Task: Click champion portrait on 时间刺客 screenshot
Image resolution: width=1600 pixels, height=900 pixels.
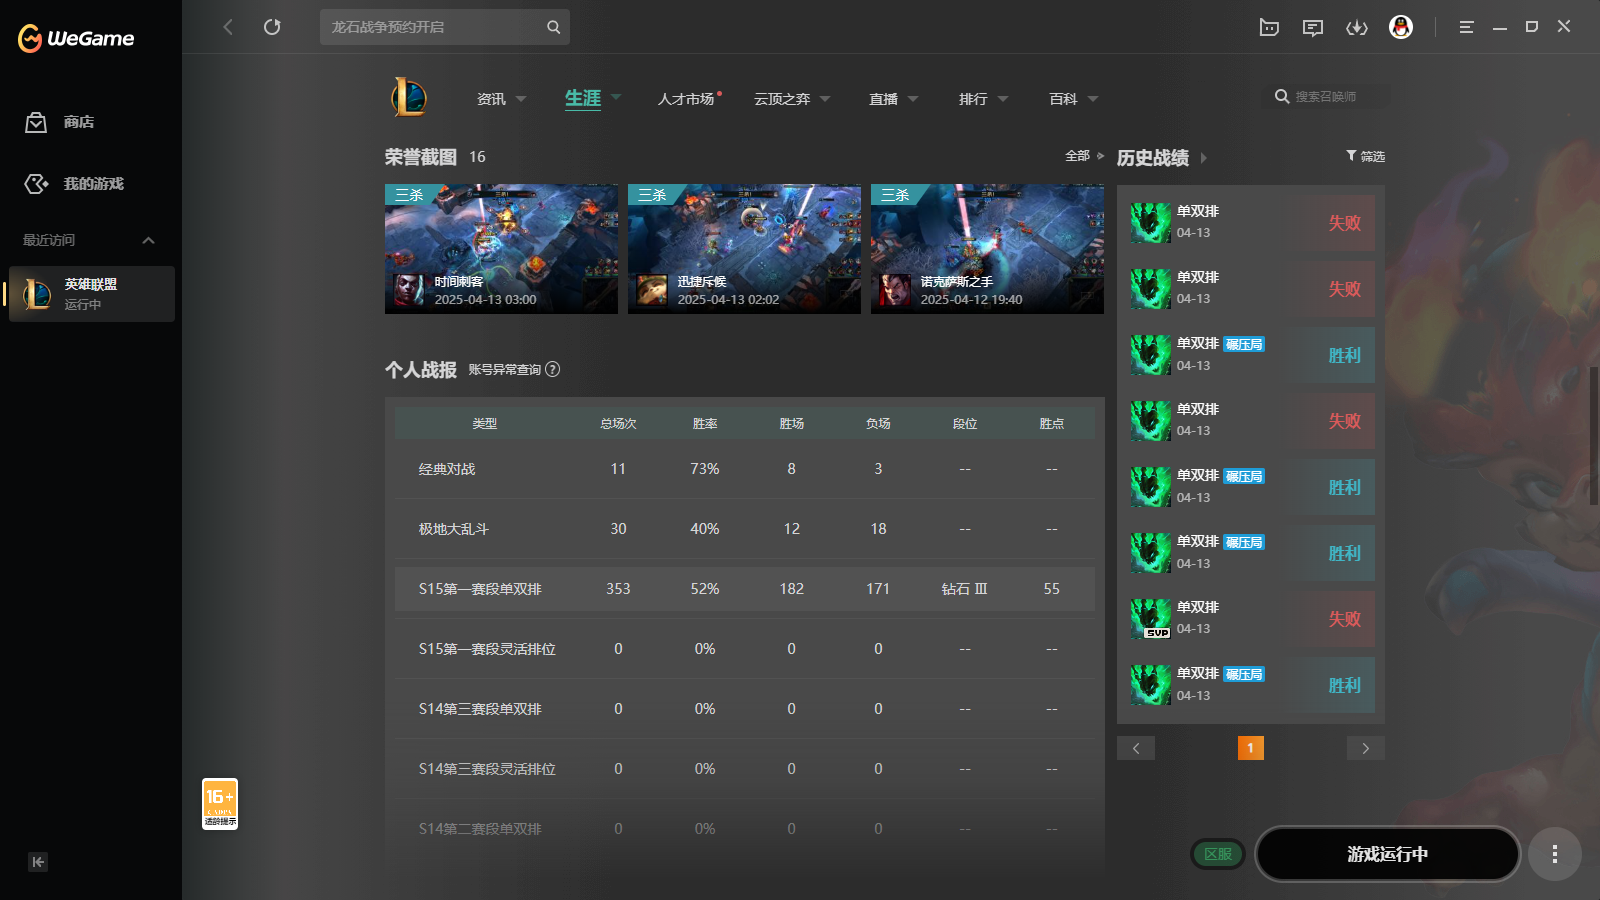Action: (408, 290)
